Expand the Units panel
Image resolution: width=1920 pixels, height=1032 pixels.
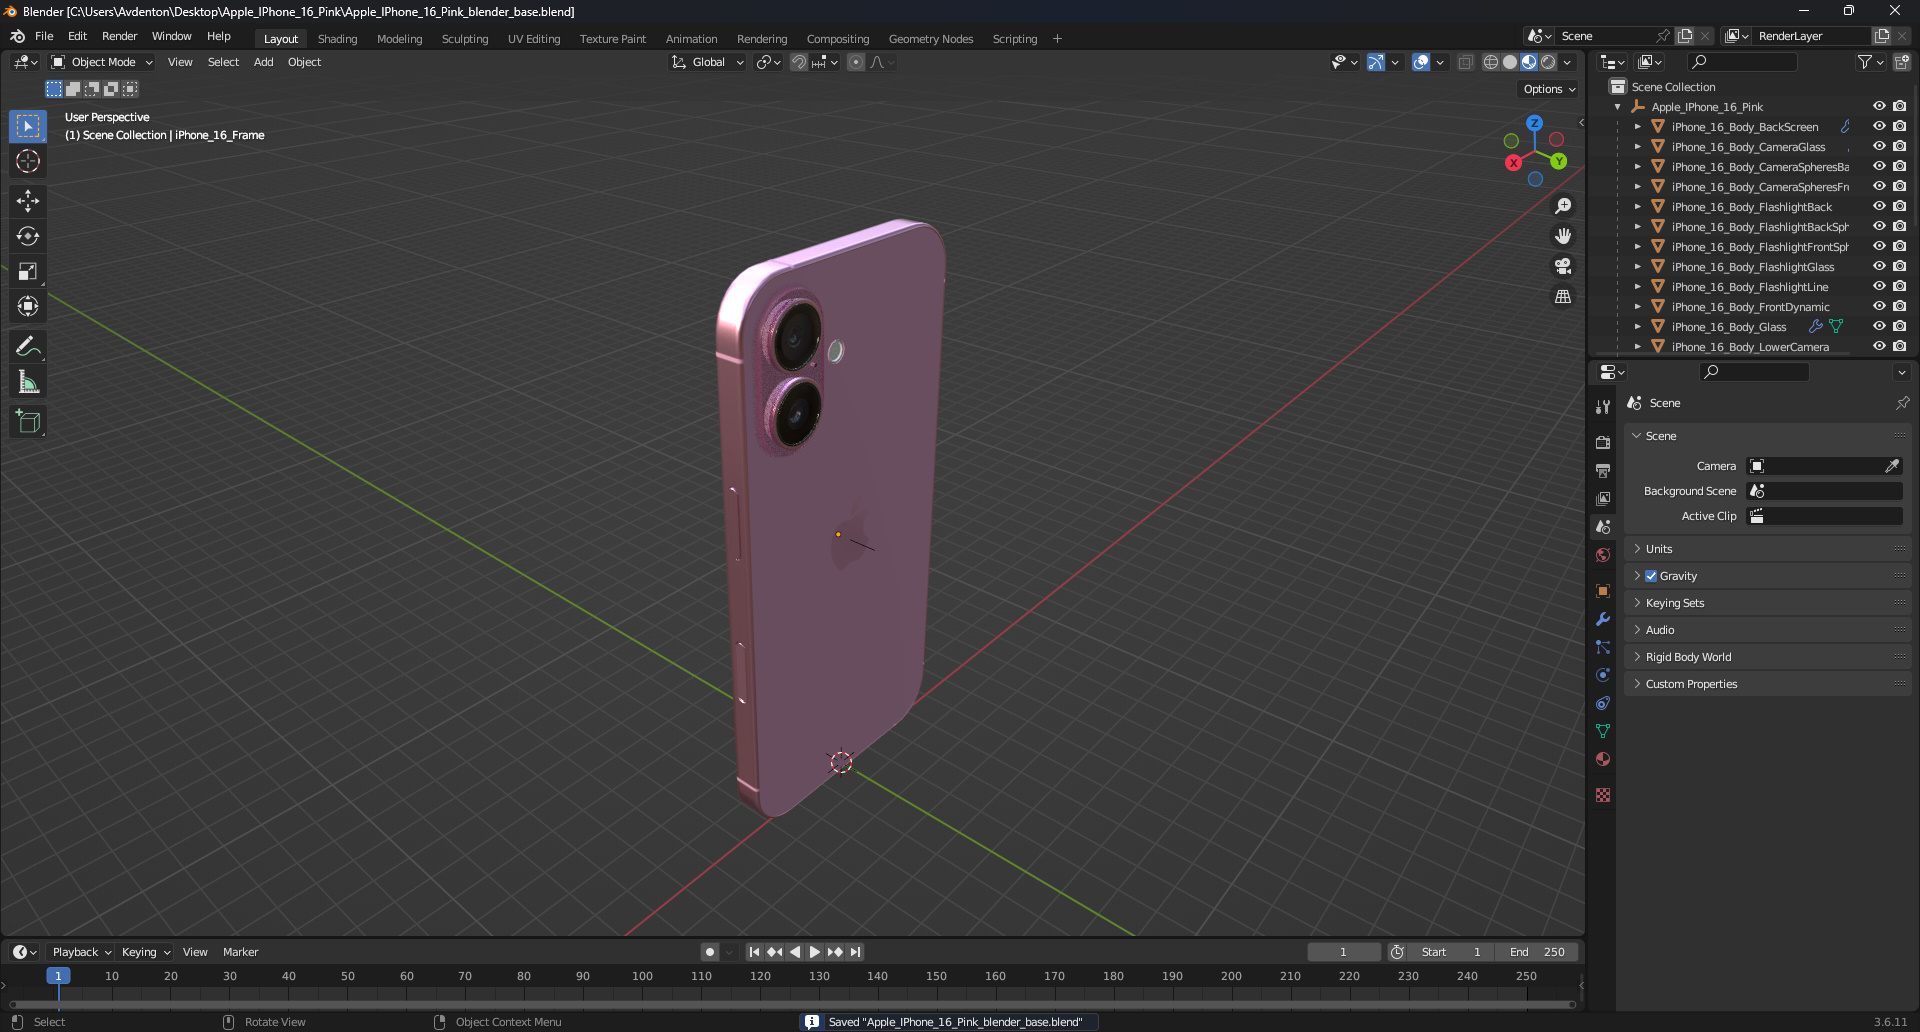point(1768,549)
